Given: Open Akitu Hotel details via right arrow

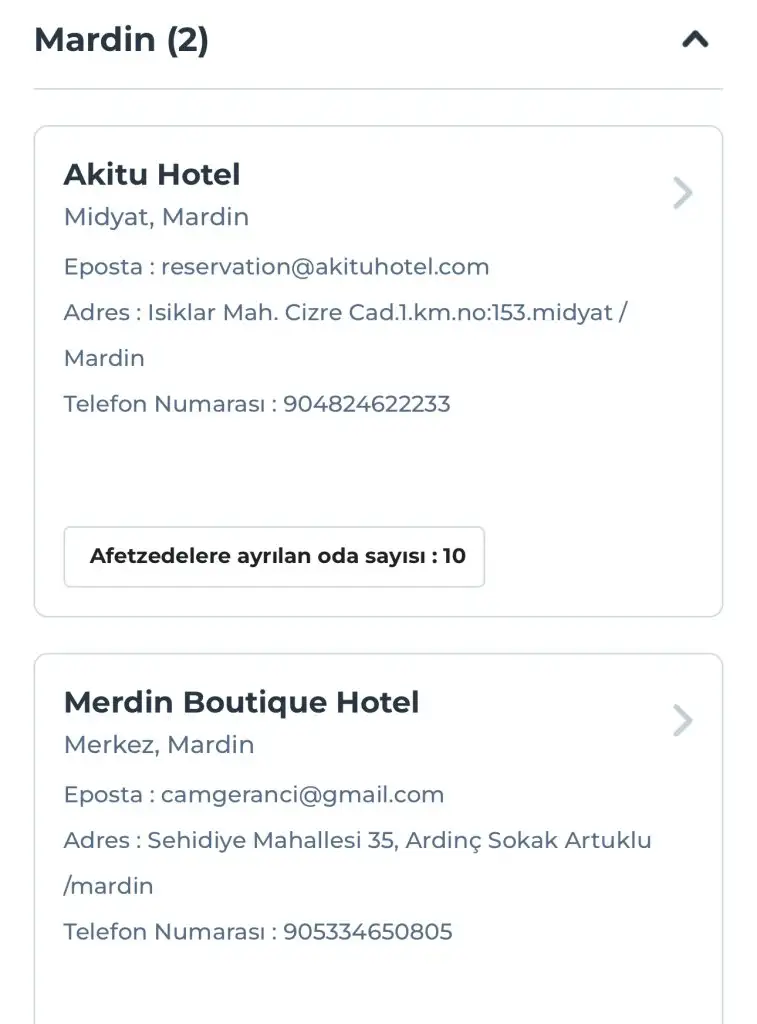Looking at the screenshot, I should point(683,193).
